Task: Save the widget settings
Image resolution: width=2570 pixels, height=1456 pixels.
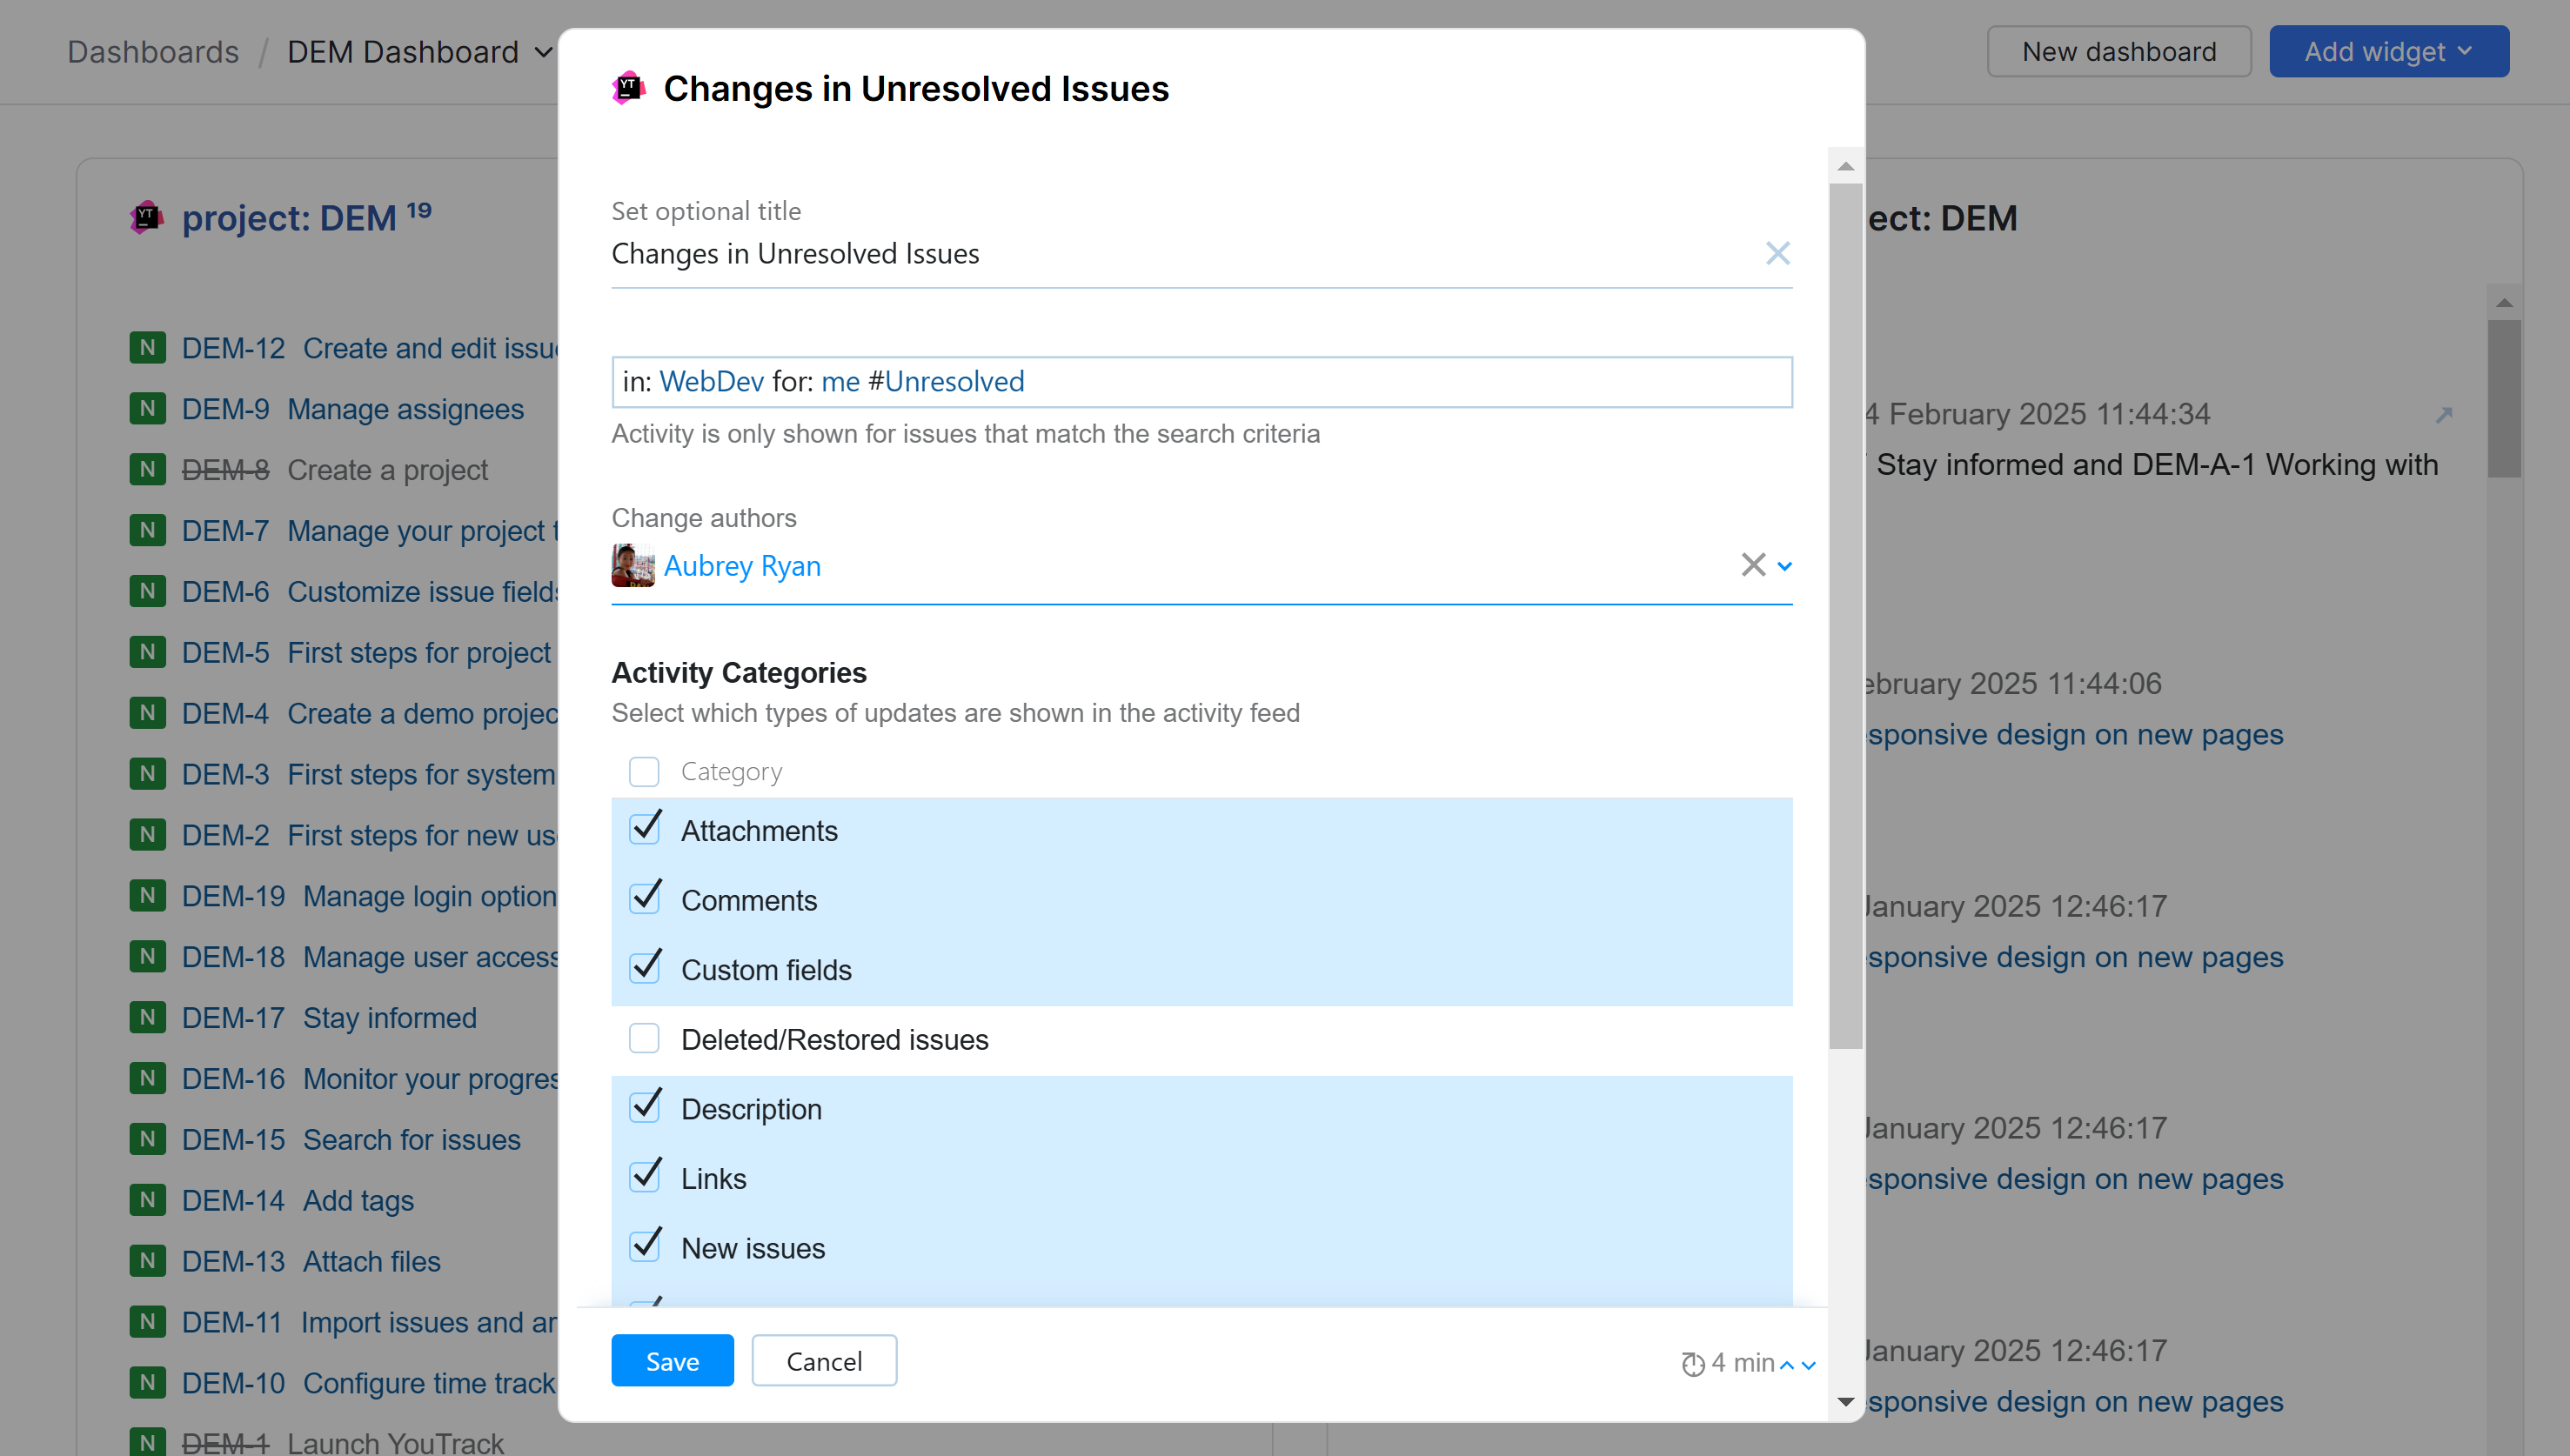Action: point(672,1361)
